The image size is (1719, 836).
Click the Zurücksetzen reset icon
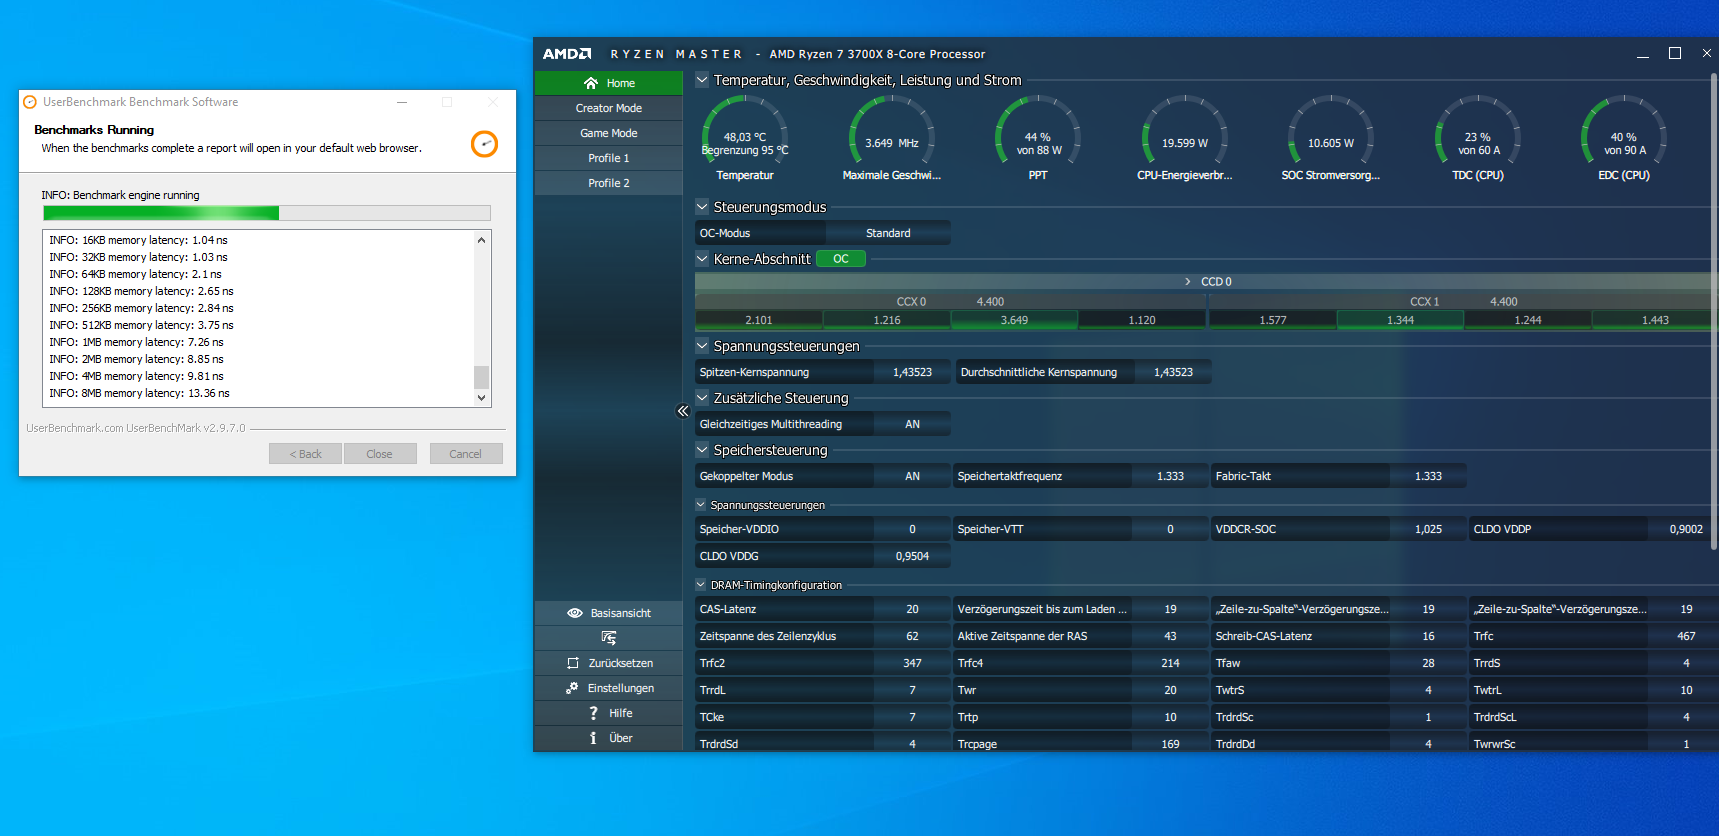click(x=573, y=663)
